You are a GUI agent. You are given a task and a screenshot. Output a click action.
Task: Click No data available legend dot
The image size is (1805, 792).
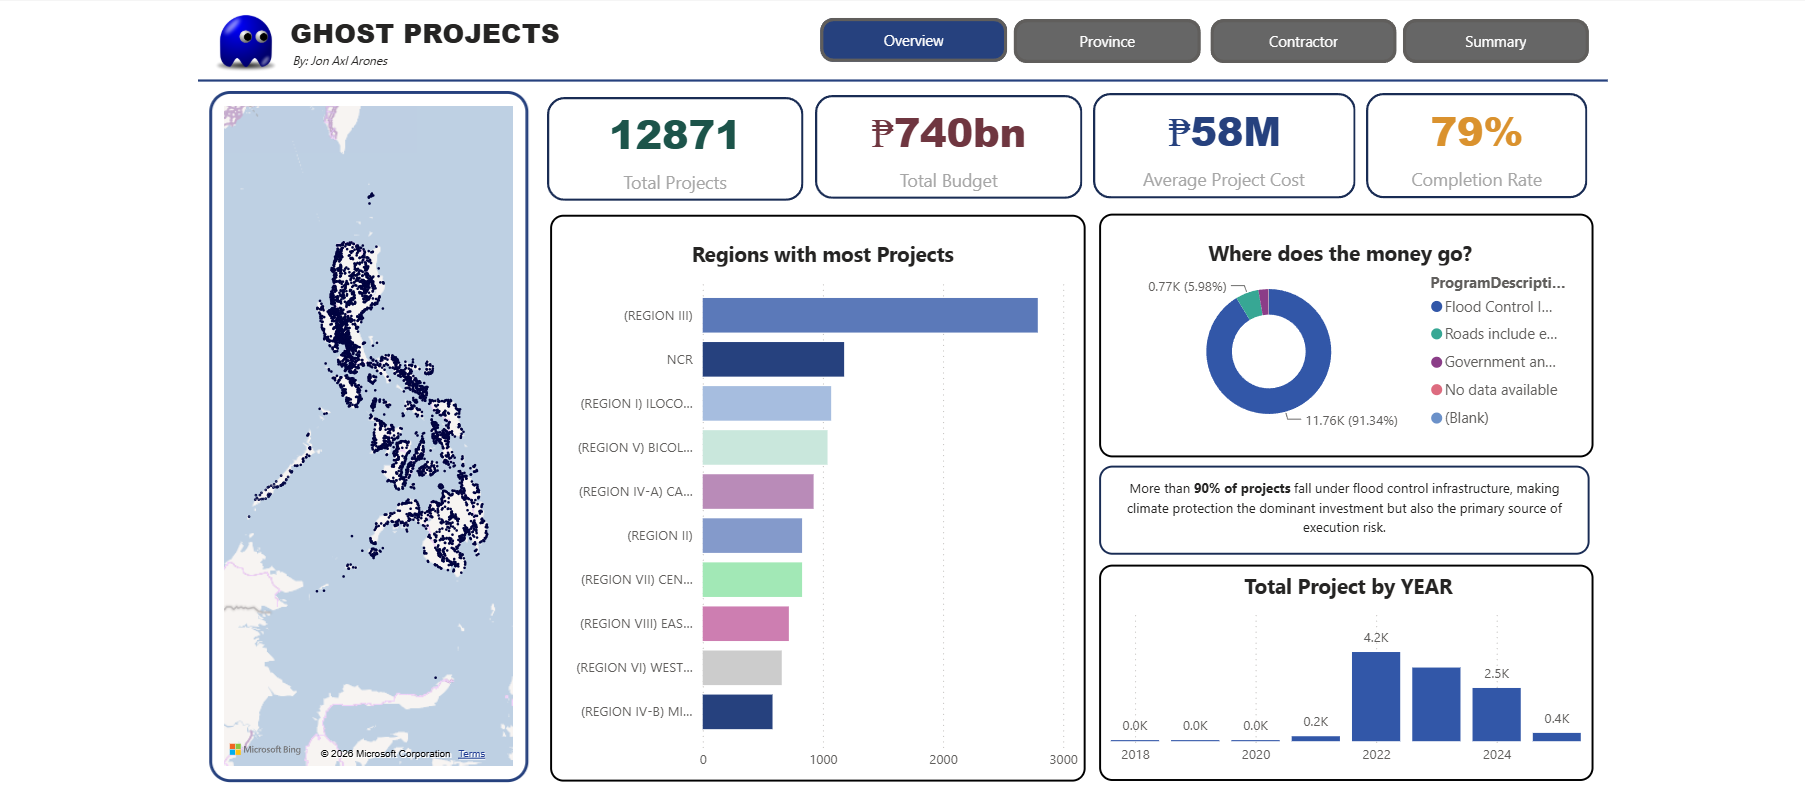pyautogui.click(x=1436, y=390)
